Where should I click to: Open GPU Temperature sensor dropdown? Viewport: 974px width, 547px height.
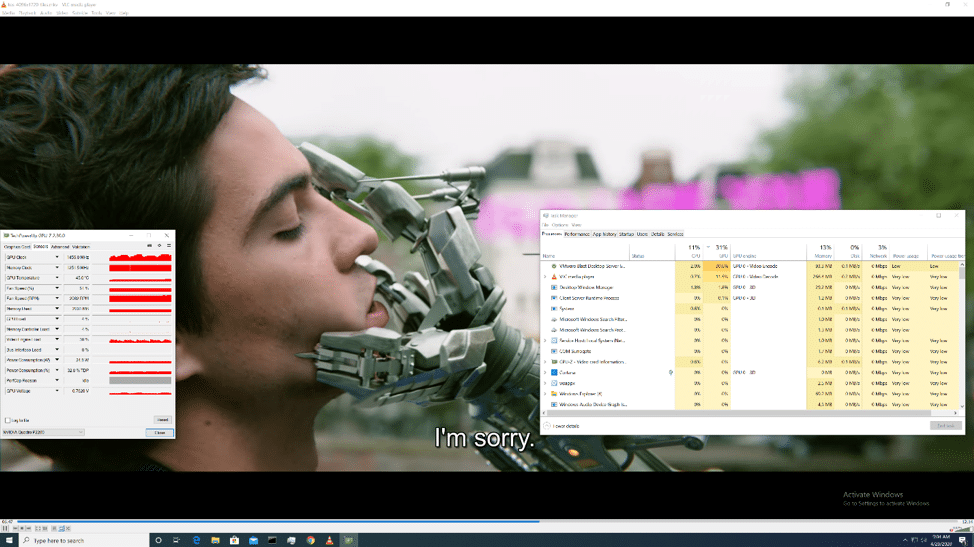pyautogui.click(x=57, y=278)
